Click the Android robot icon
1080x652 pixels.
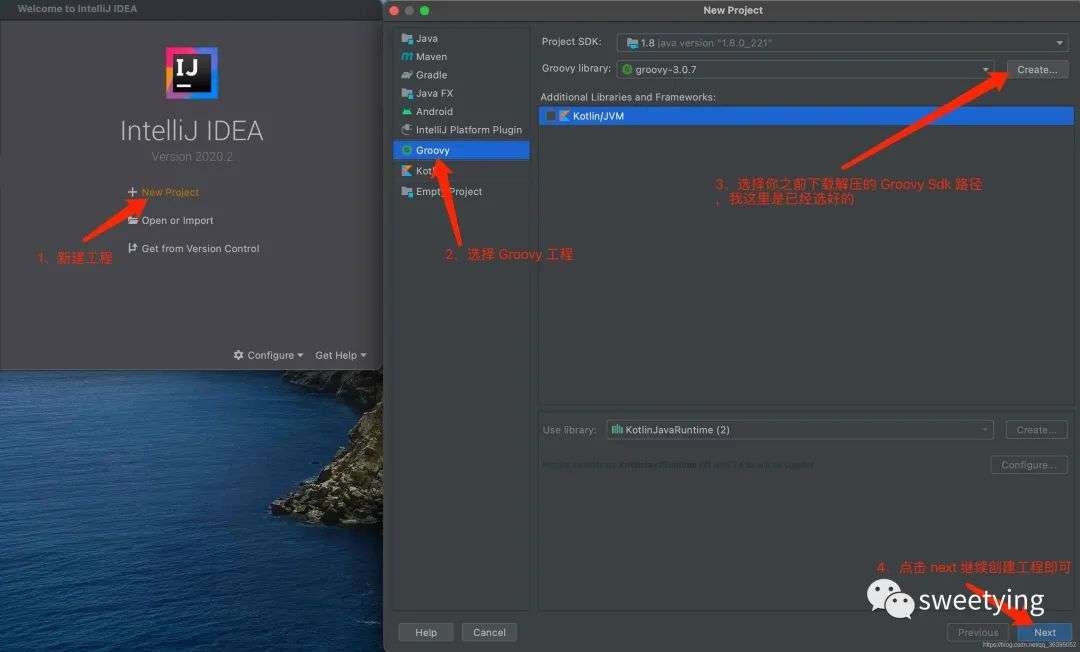(407, 112)
